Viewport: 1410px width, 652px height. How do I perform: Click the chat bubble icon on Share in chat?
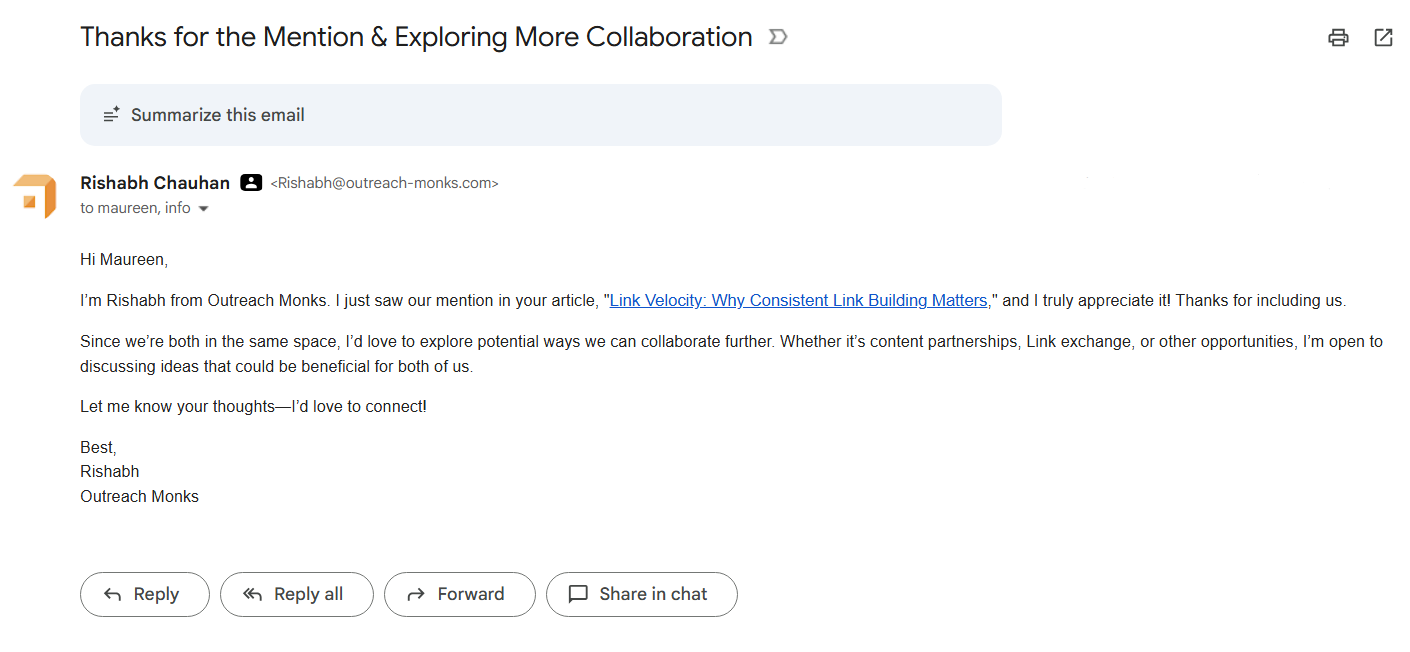click(x=579, y=594)
